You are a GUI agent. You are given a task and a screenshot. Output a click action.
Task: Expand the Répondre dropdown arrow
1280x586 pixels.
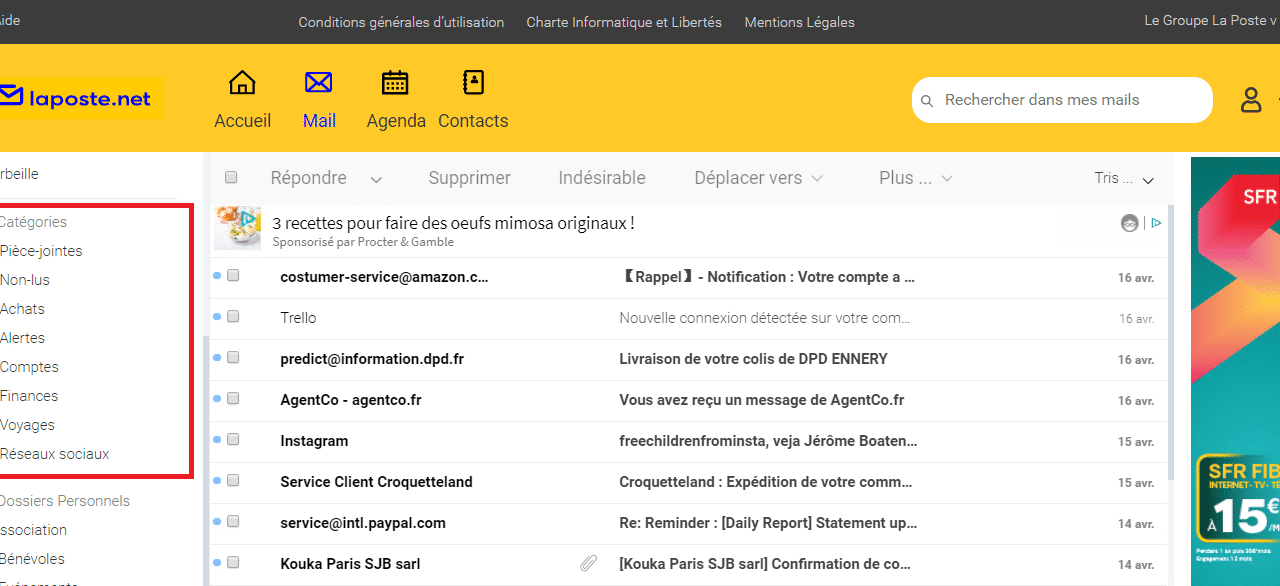(376, 180)
